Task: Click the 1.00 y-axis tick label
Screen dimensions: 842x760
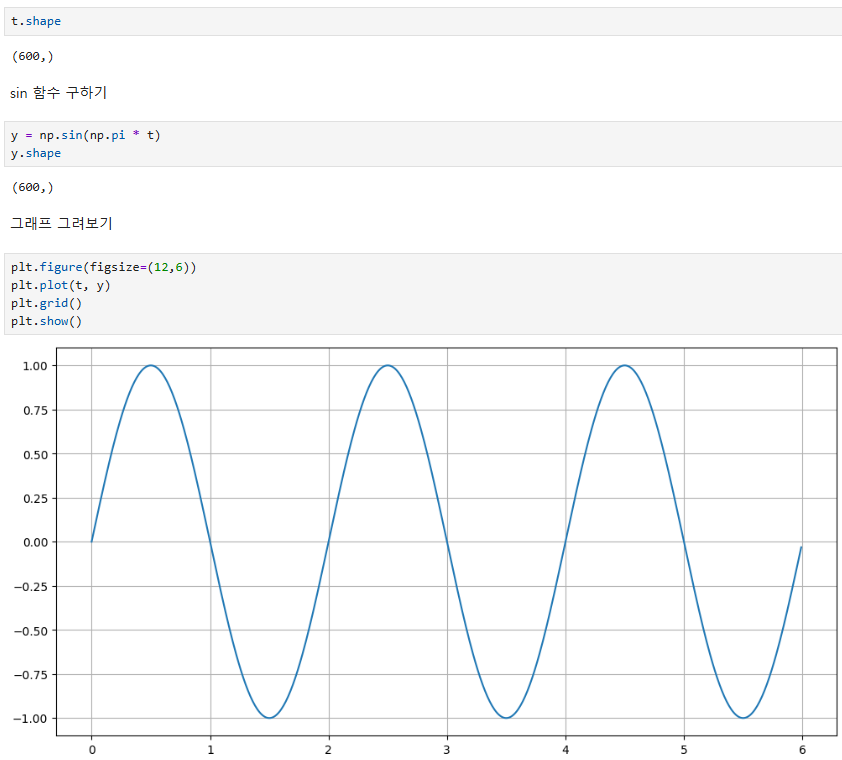Action: pos(35,366)
